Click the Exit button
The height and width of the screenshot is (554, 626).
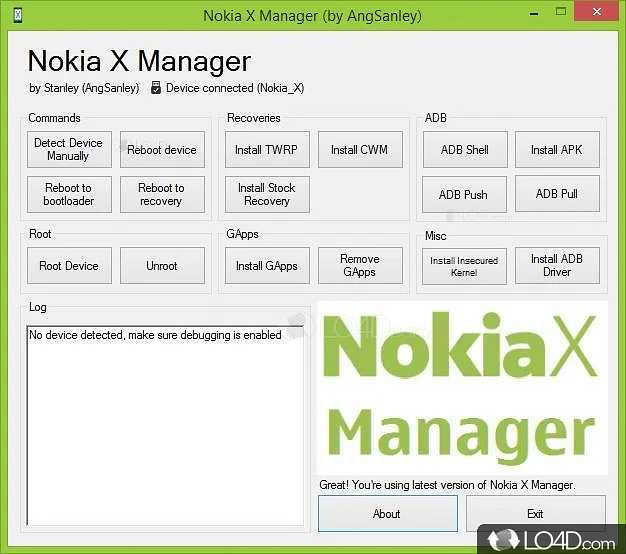coord(536,514)
